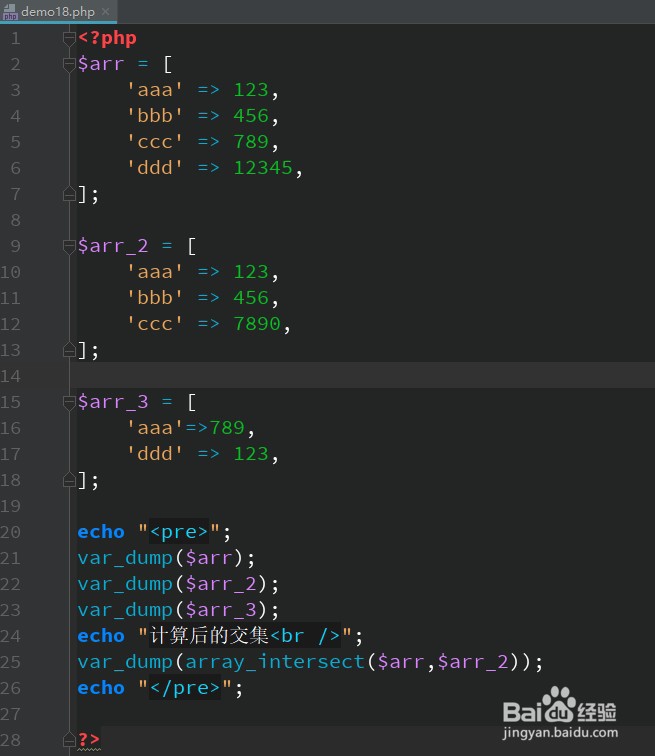
Task: Click the 'ccc' key on line 5
Action: [x=155, y=142]
